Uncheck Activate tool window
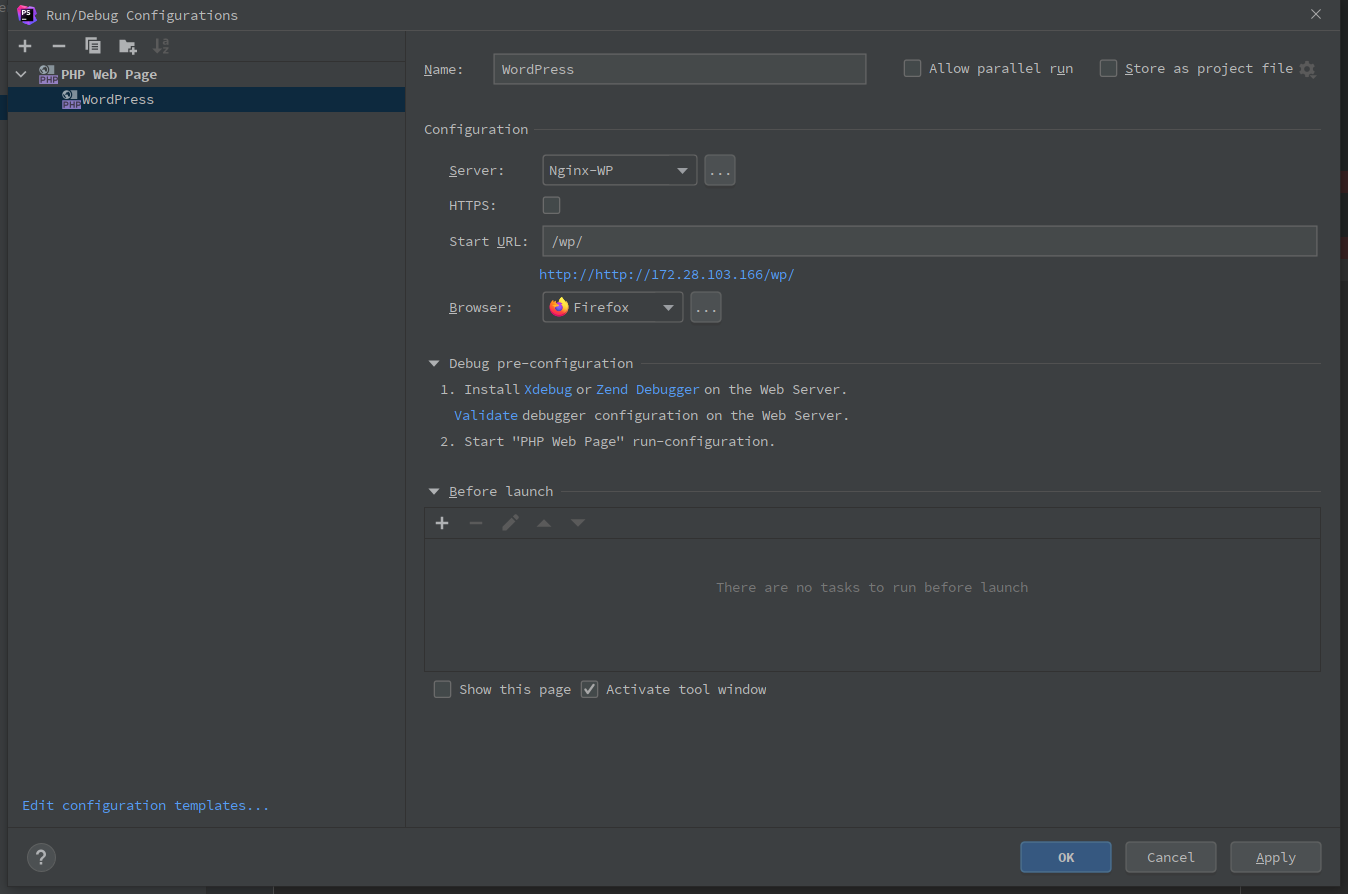 coord(590,689)
